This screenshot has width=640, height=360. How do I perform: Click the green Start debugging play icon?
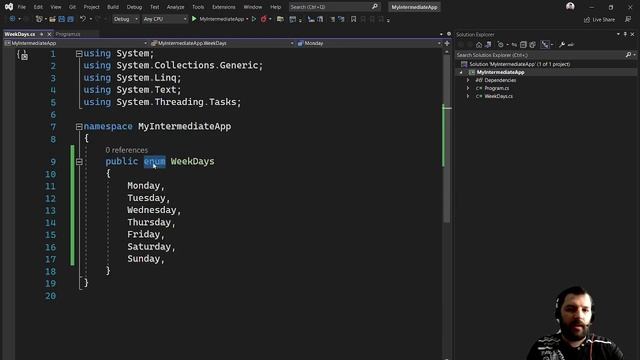click(x=194, y=19)
